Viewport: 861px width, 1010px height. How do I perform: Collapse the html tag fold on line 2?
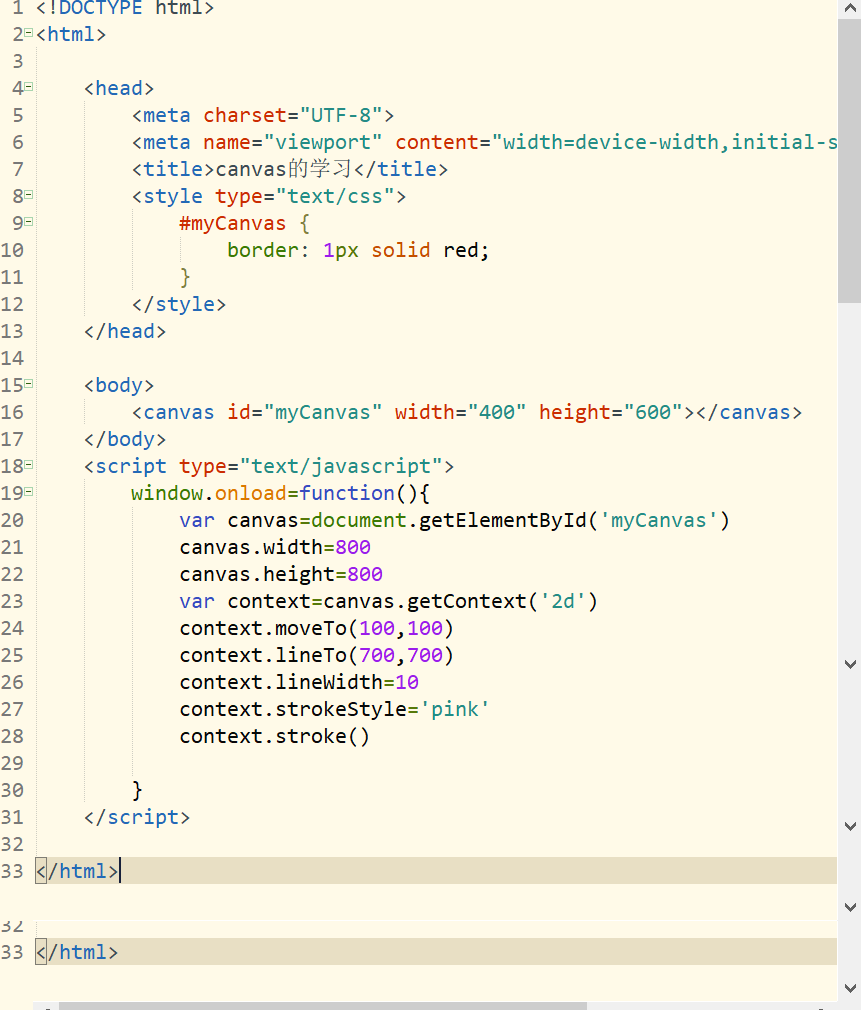pyautogui.click(x=28, y=33)
